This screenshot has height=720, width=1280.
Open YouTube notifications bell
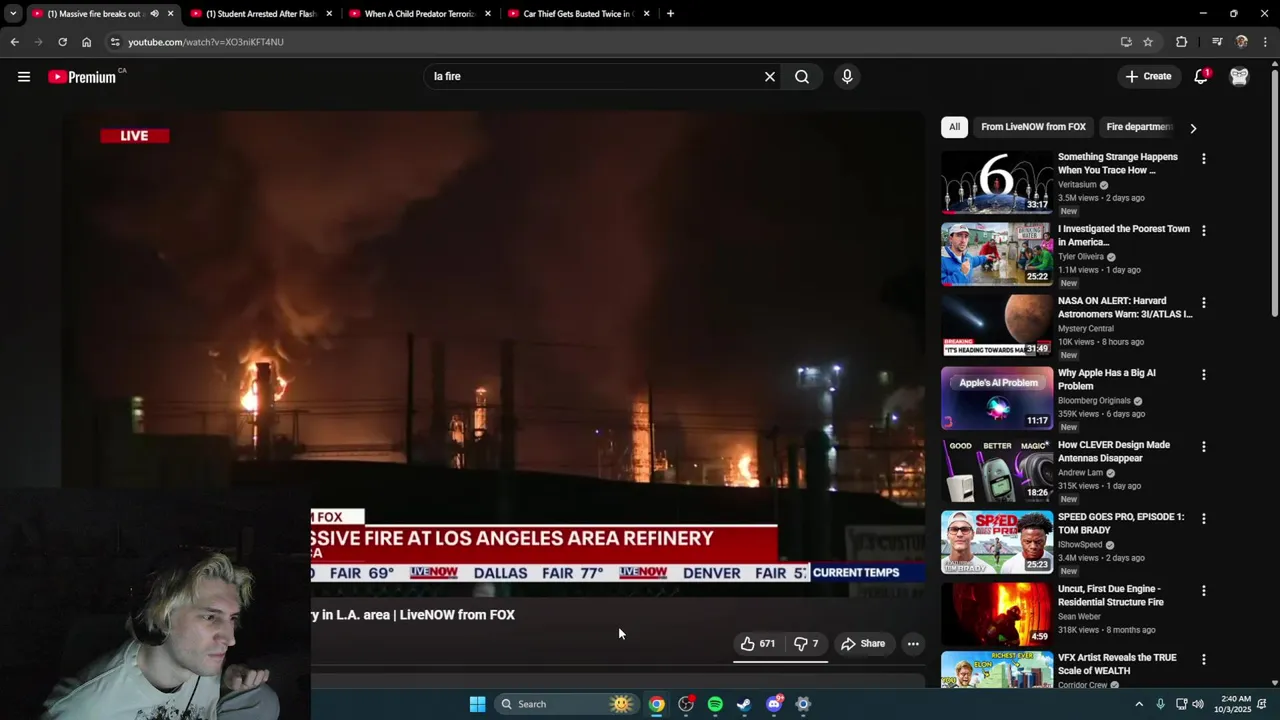tap(1201, 77)
